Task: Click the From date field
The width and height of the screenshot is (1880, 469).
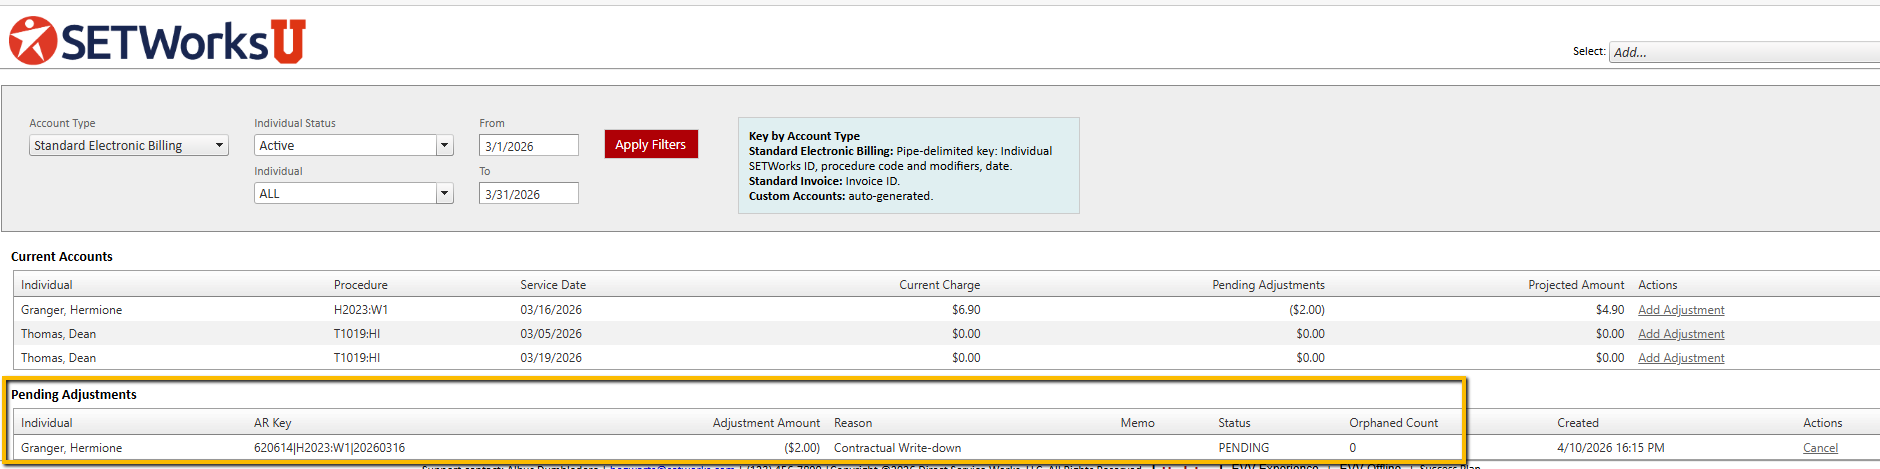Action: tap(528, 146)
